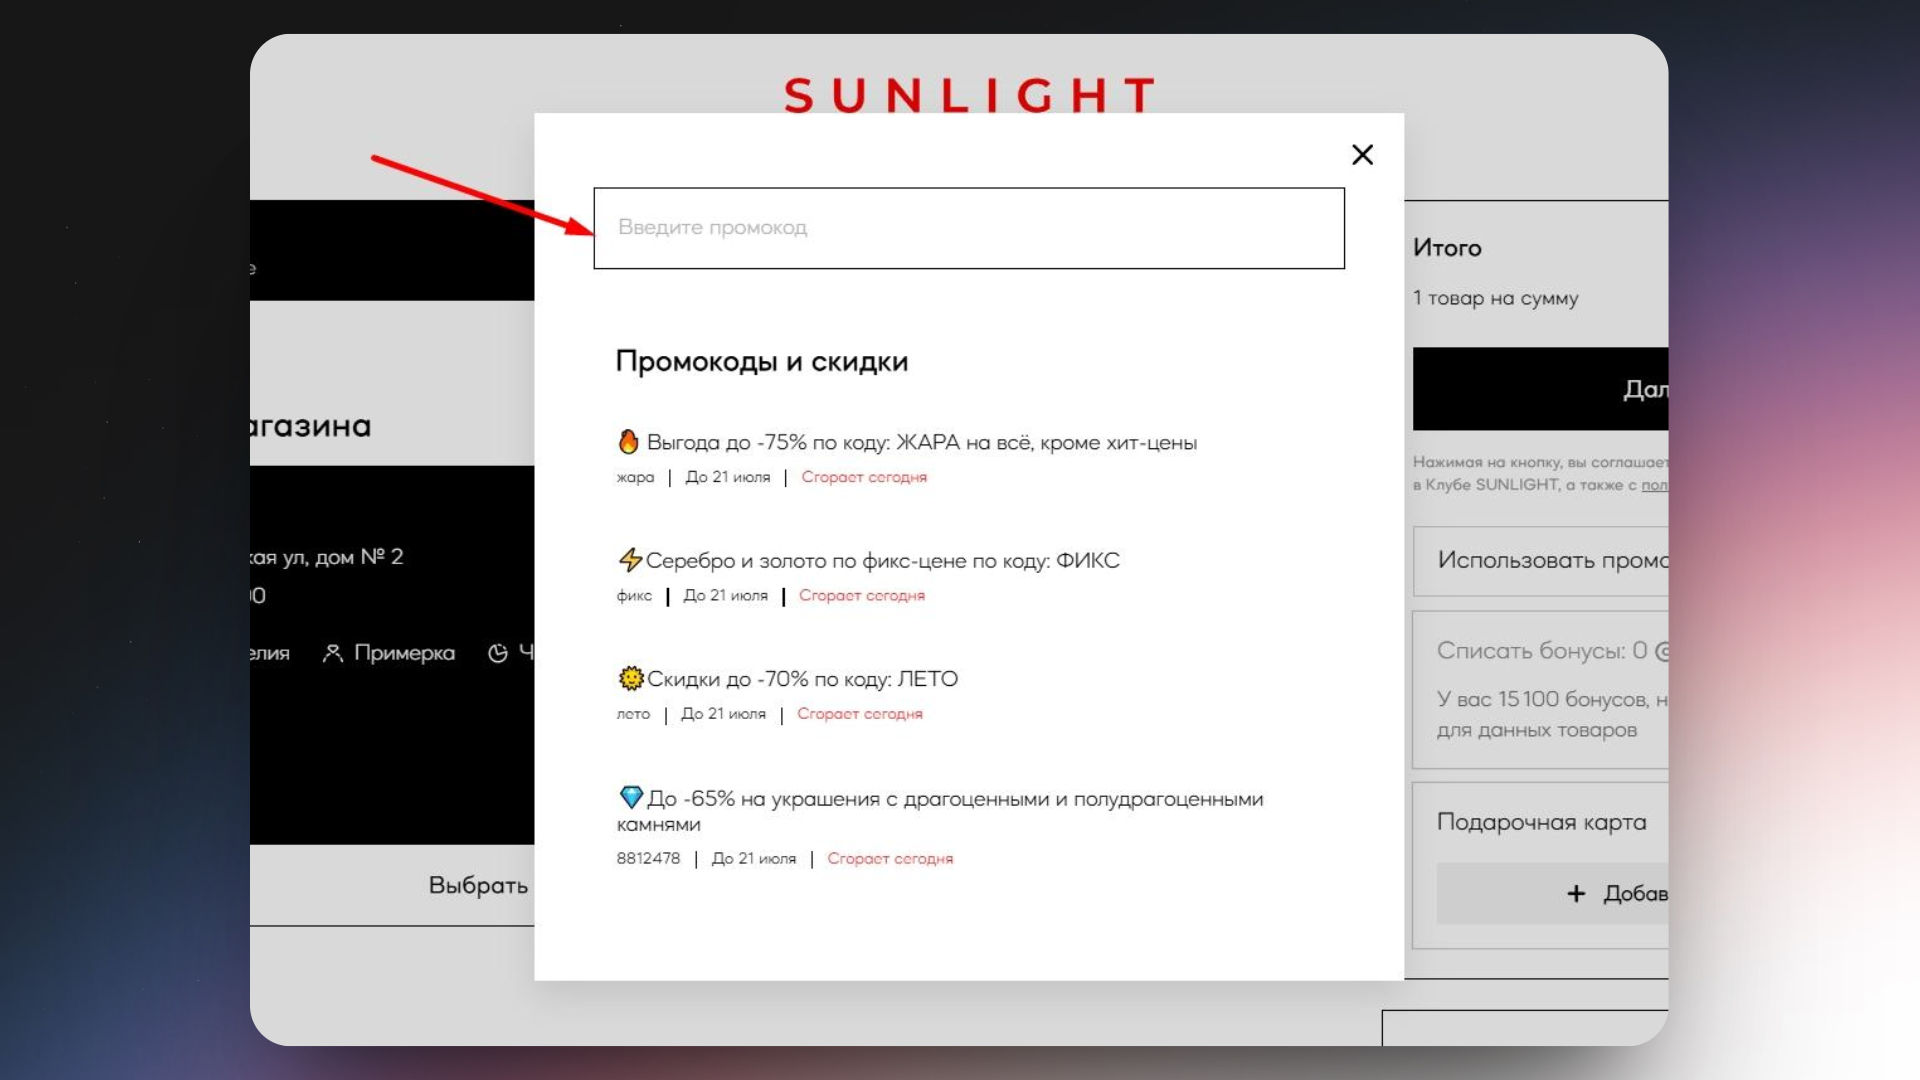Click the fire emoji icon
The height and width of the screenshot is (1080, 1920).
point(628,441)
